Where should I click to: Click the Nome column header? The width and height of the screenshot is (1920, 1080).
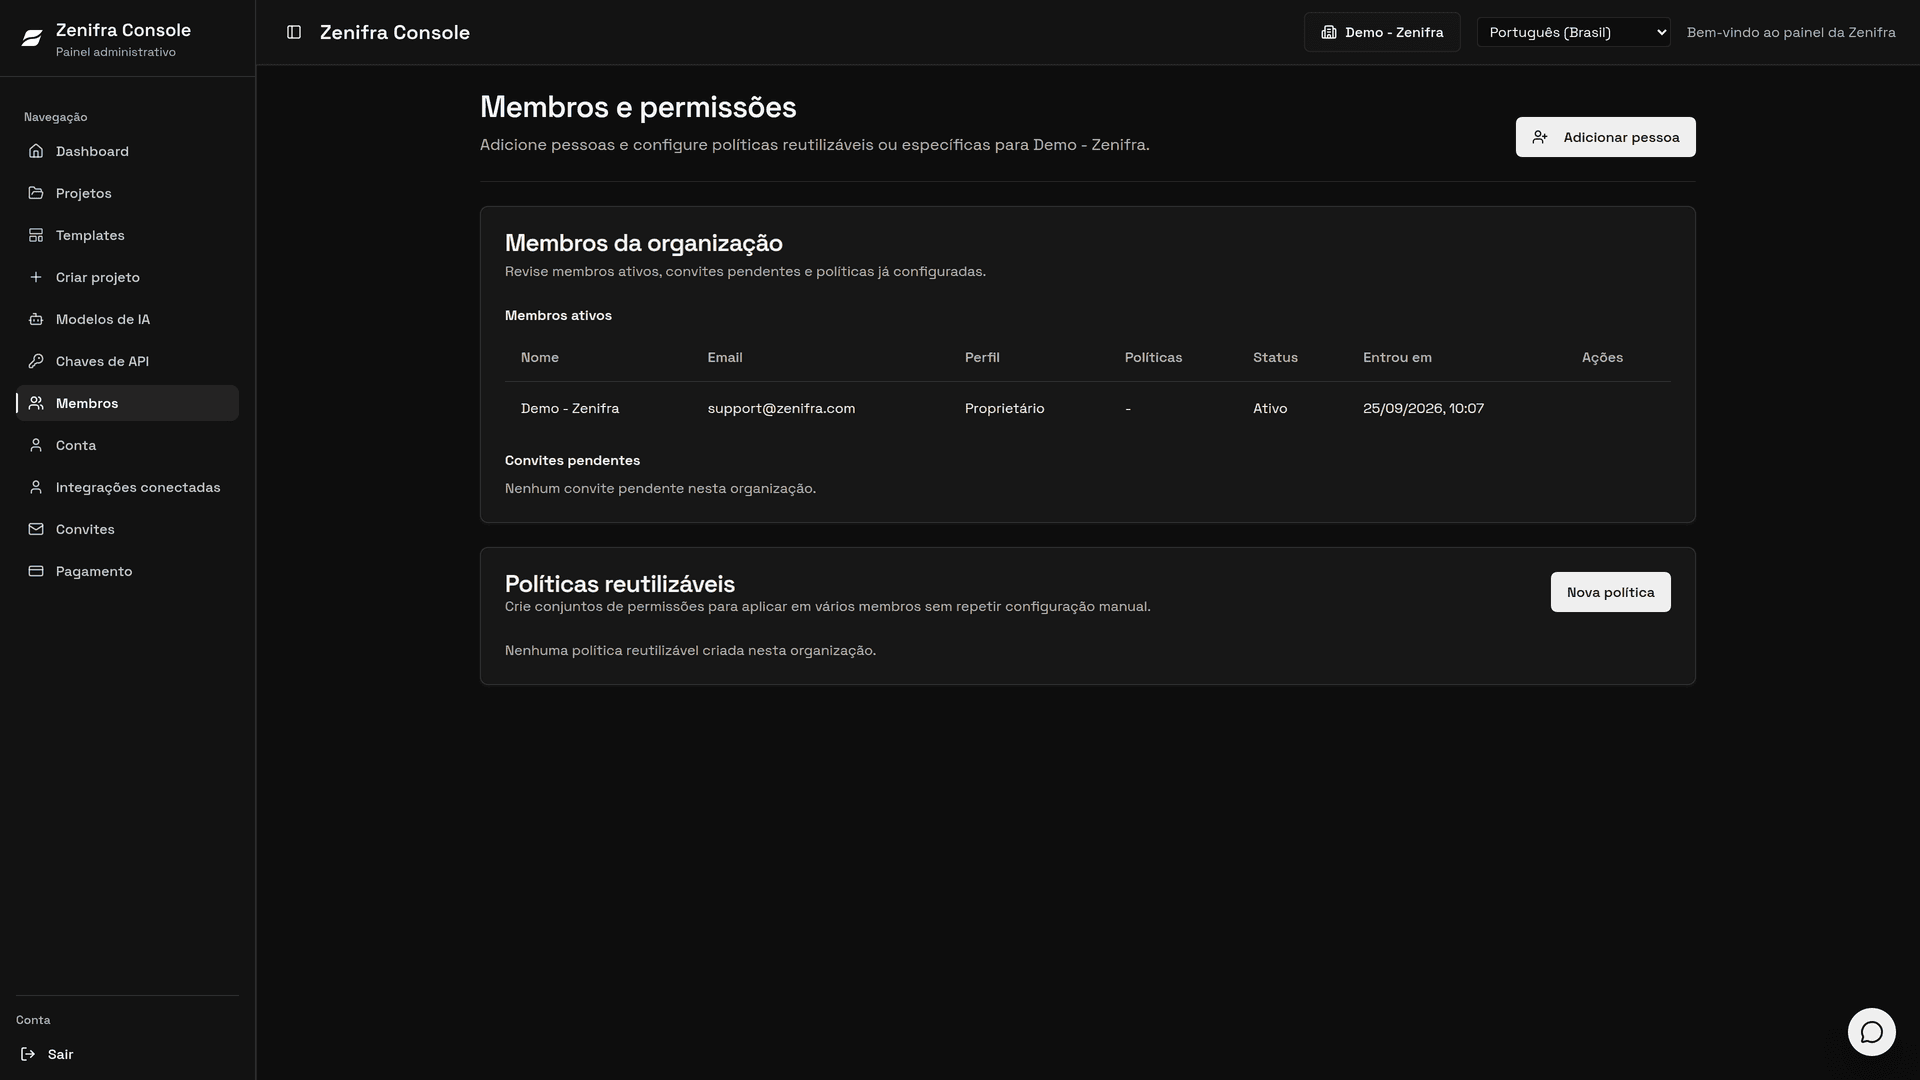pos(540,357)
